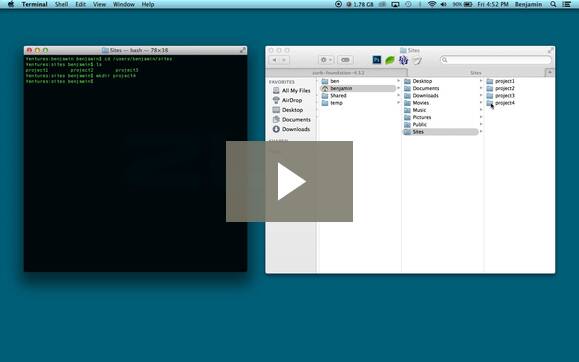This screenshot has width=579, height=362.
Task: Enter full screen in Finder window
Action: pyautogui.click(x=550, y=50)
